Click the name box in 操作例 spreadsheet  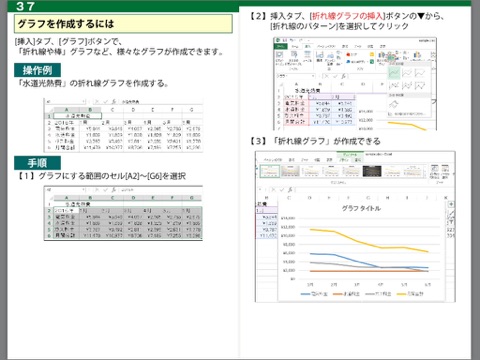point(65,101)
